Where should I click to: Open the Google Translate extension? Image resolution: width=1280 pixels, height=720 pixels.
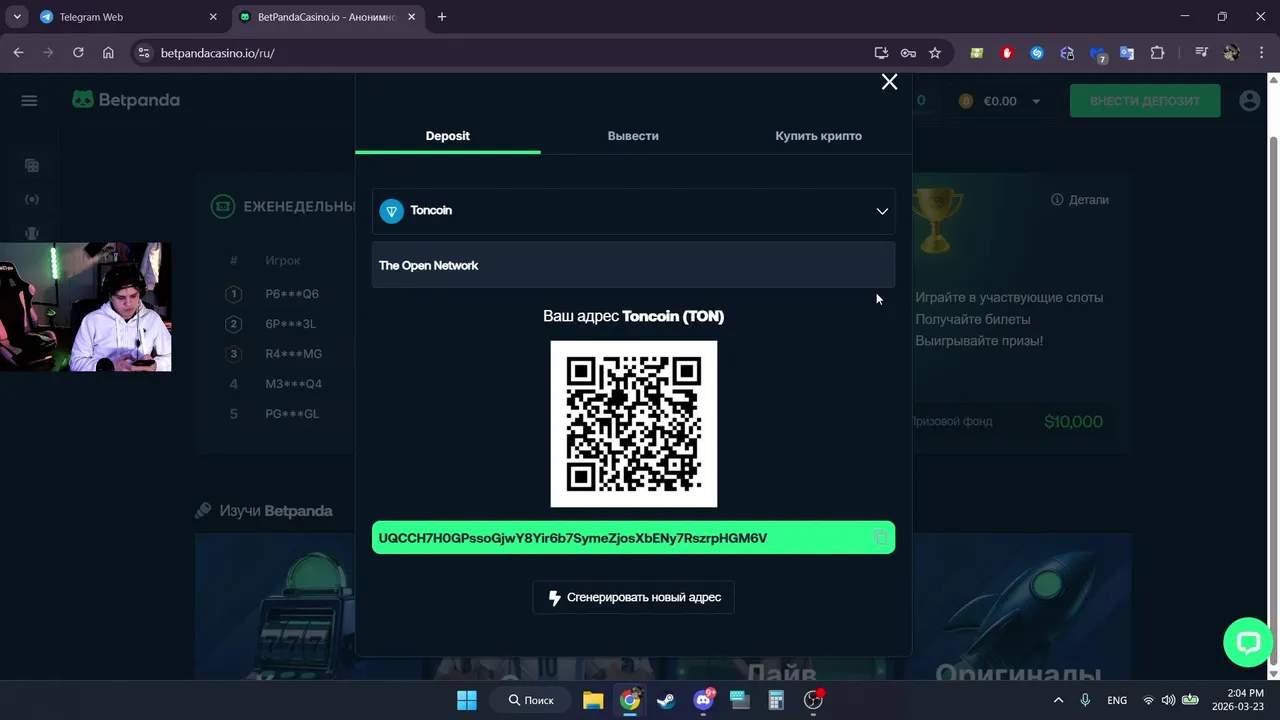[x=1127, y=53]
